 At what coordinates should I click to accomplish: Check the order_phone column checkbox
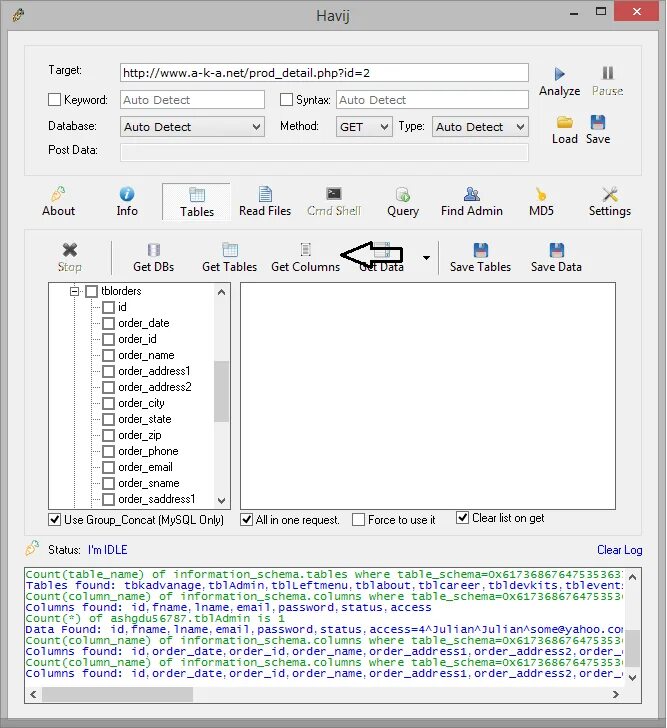pyautogui.click(x=108, y=451)
